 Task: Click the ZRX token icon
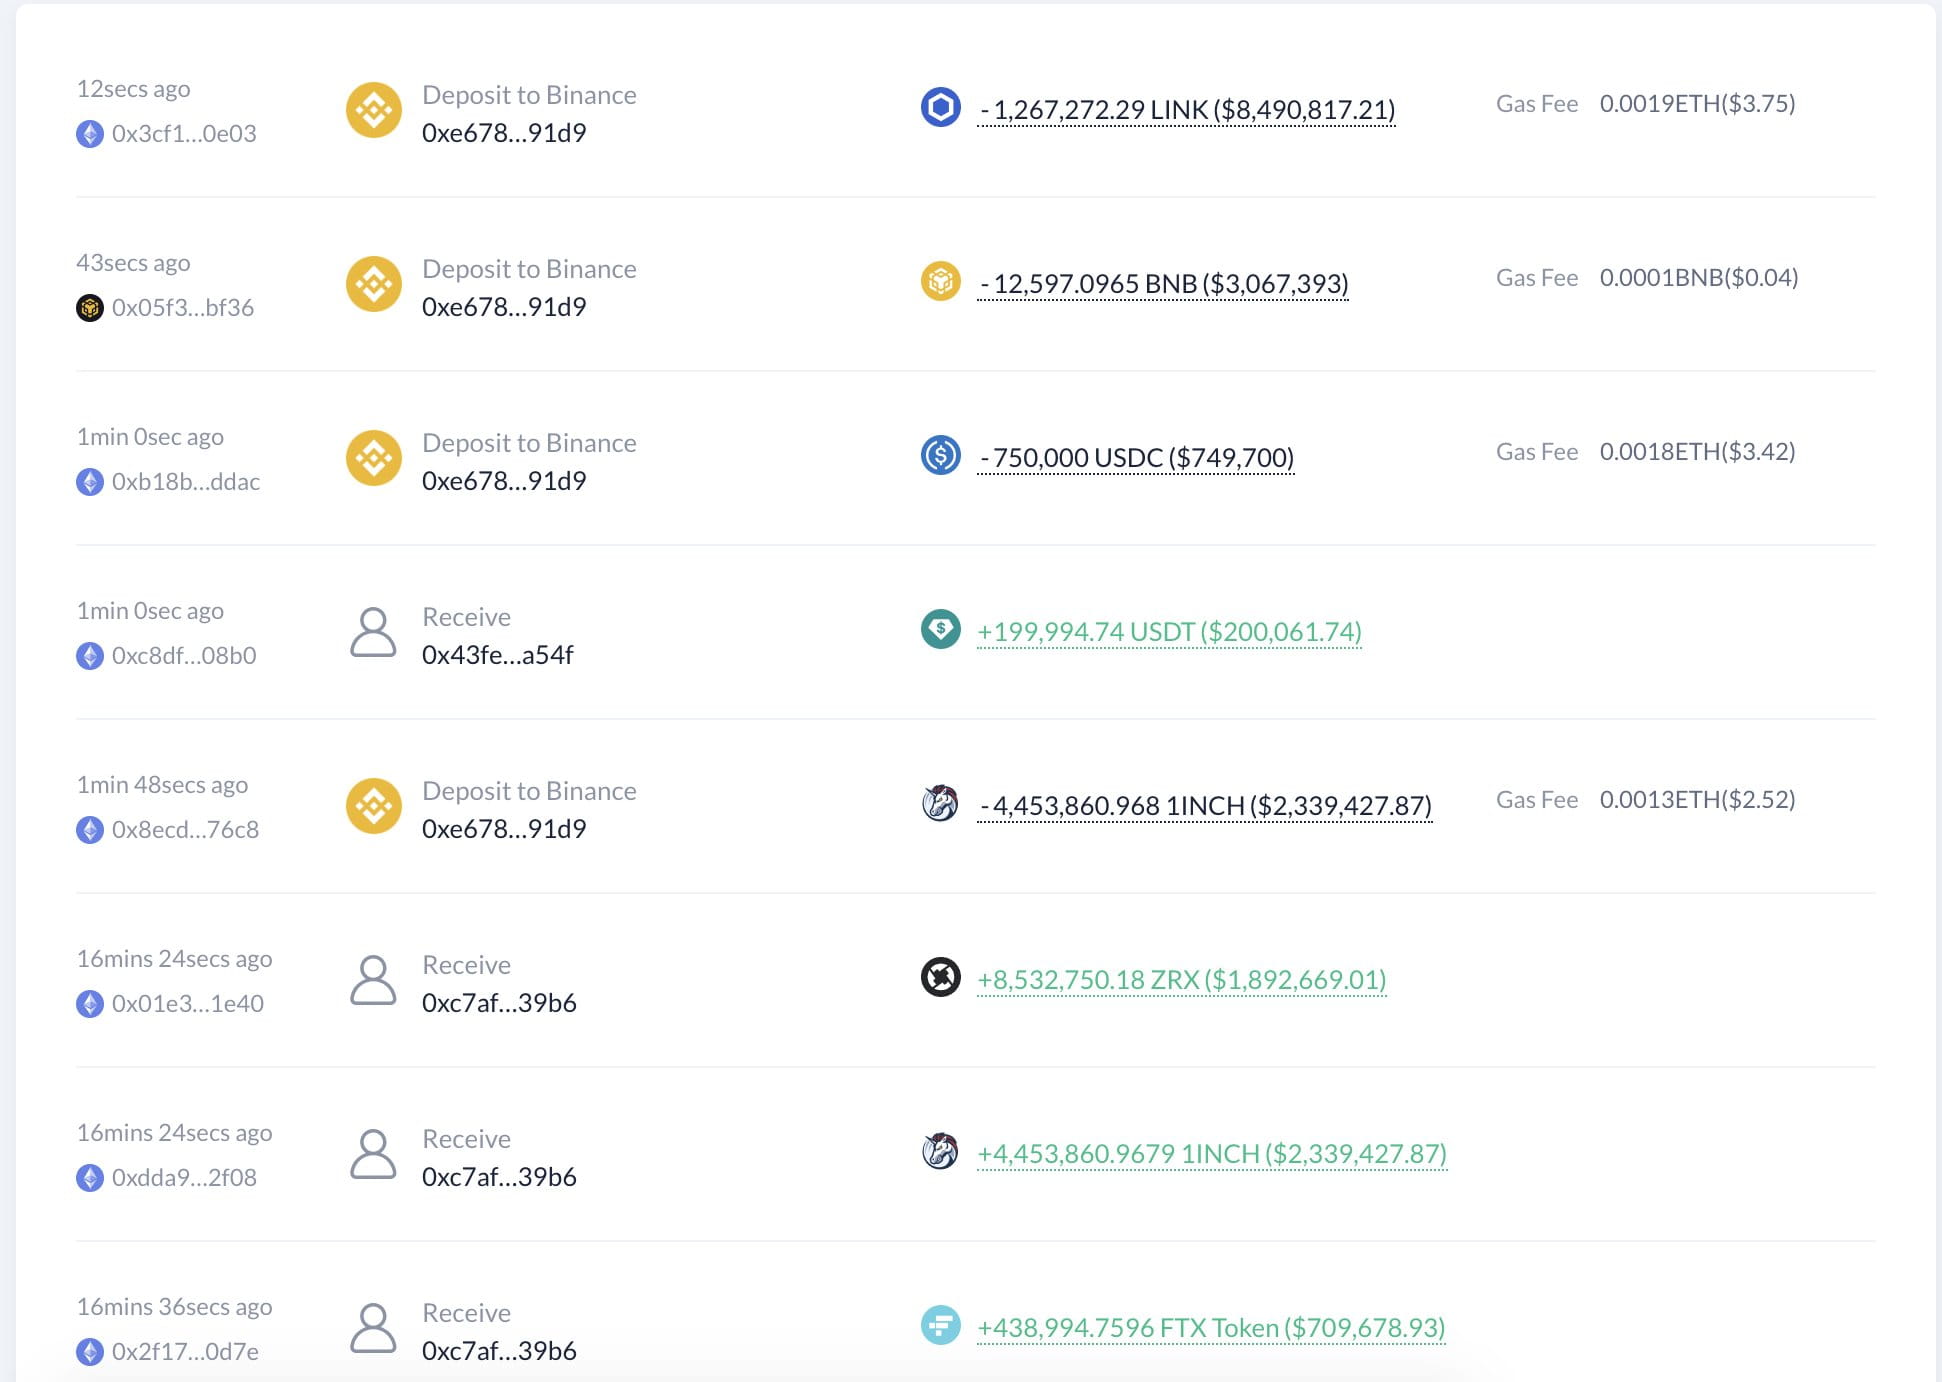(x=940, y=977)
